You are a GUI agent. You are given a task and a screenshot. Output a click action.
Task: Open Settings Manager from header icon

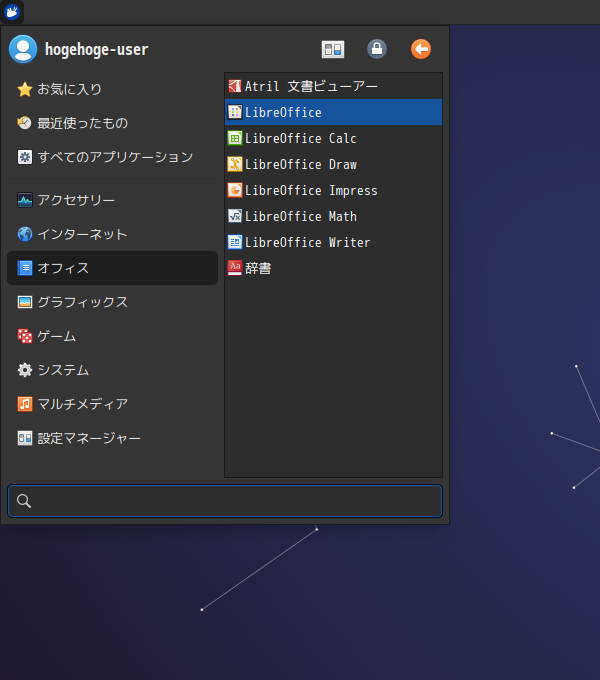coord(333,49)
